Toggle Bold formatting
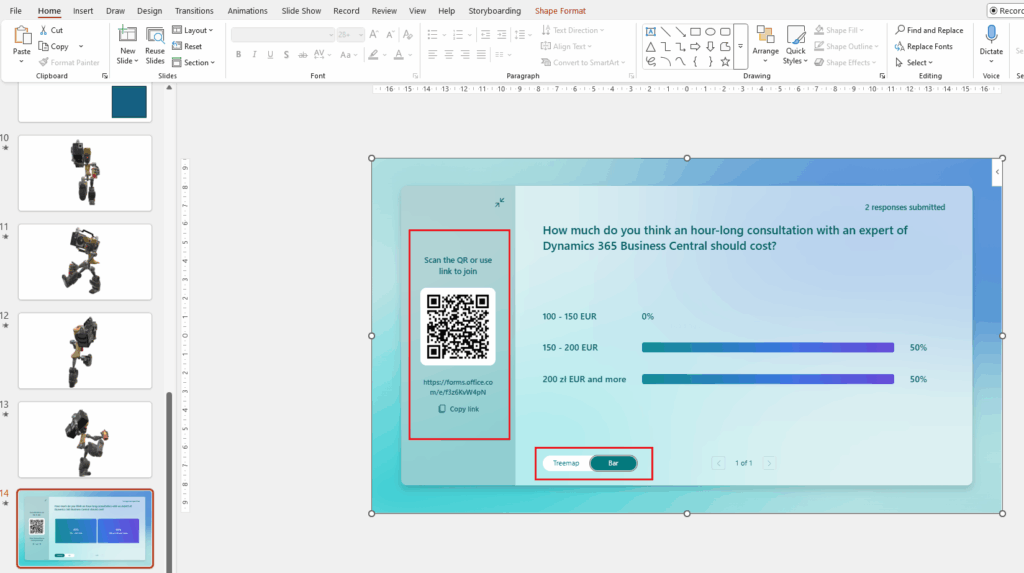This screenshot has height=573, width=1024. pos(238,55)
